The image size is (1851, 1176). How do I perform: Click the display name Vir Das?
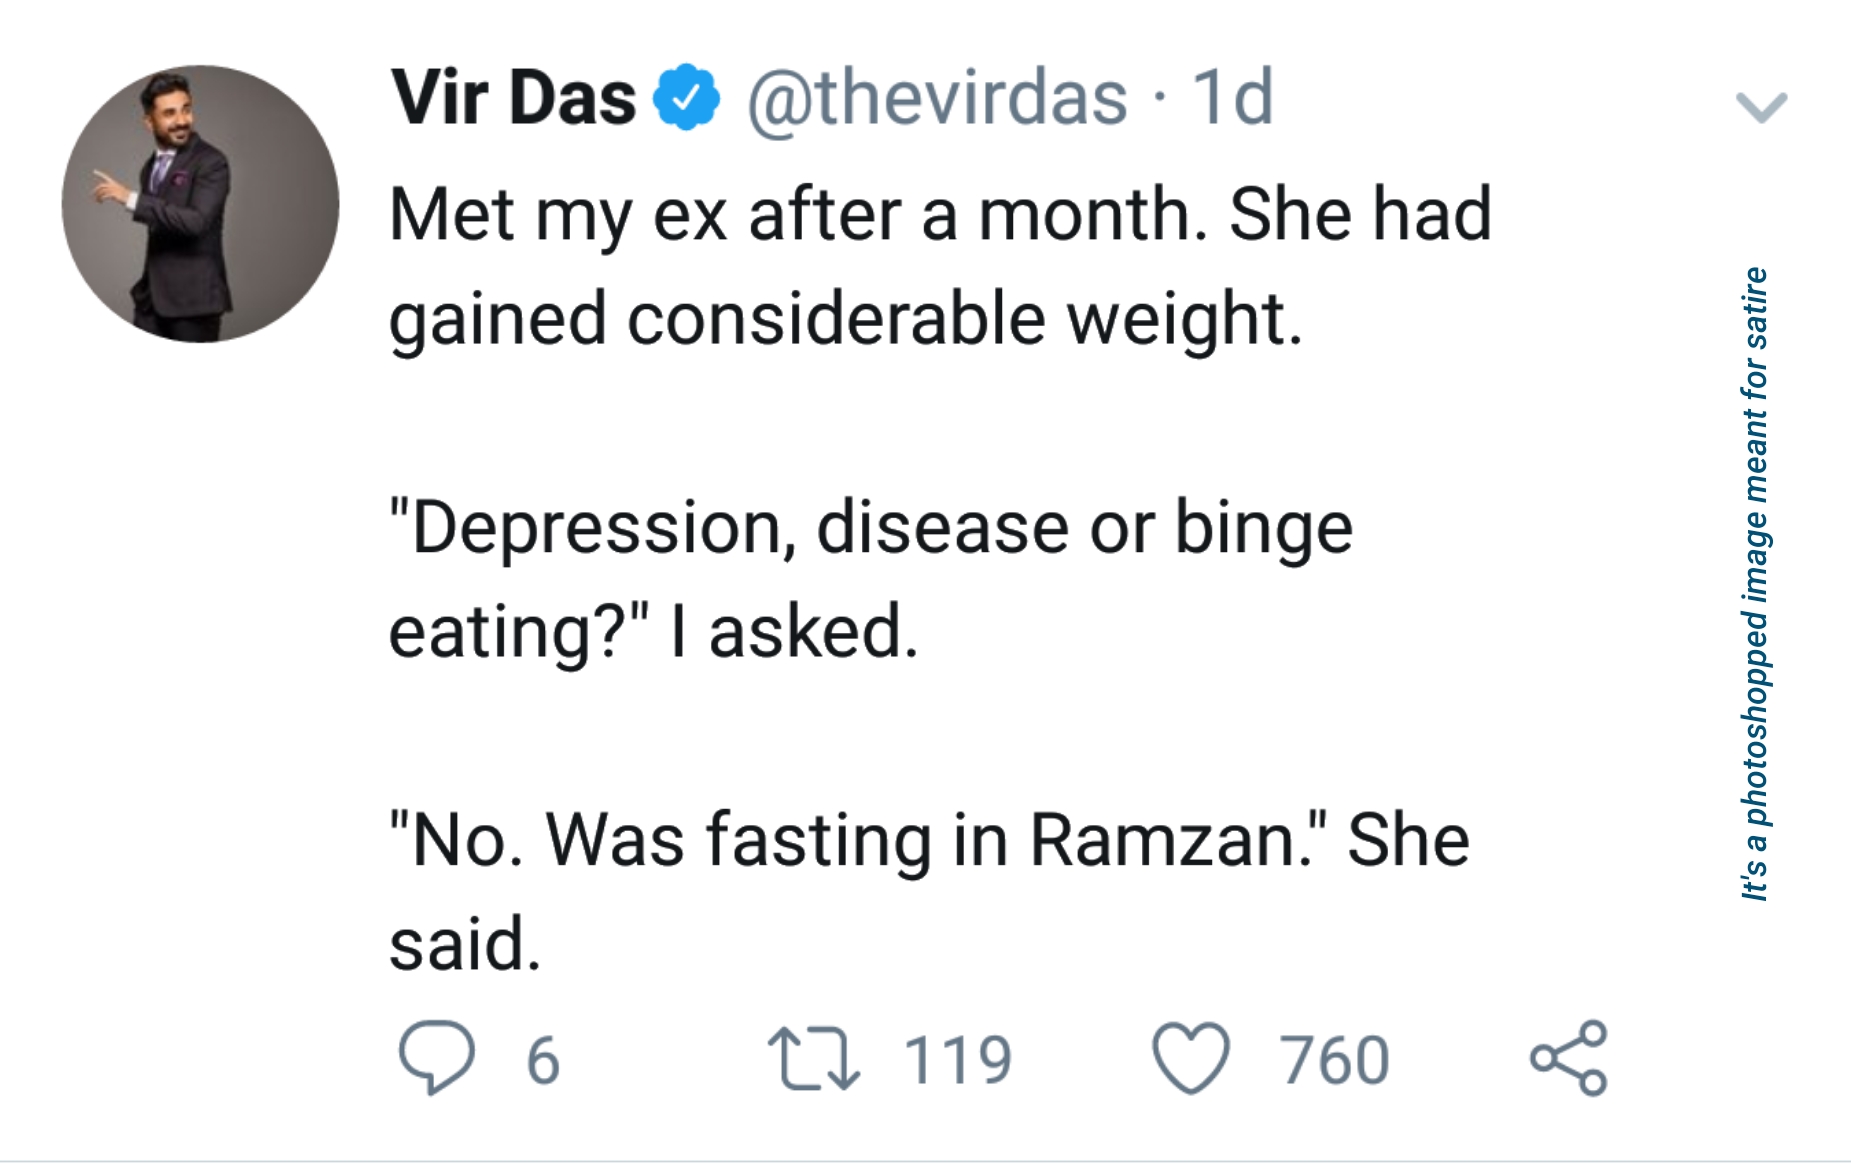coord(513,98)
